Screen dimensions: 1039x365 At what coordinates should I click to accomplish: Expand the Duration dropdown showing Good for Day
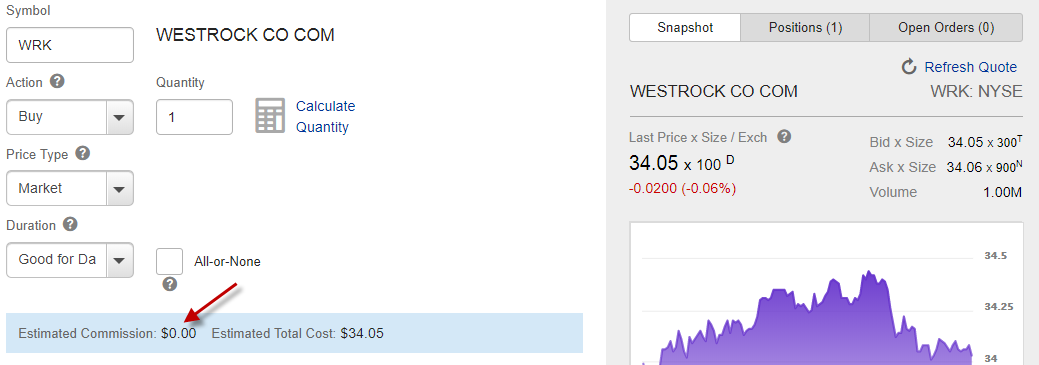pyautogui.click(x=70, y=260)
